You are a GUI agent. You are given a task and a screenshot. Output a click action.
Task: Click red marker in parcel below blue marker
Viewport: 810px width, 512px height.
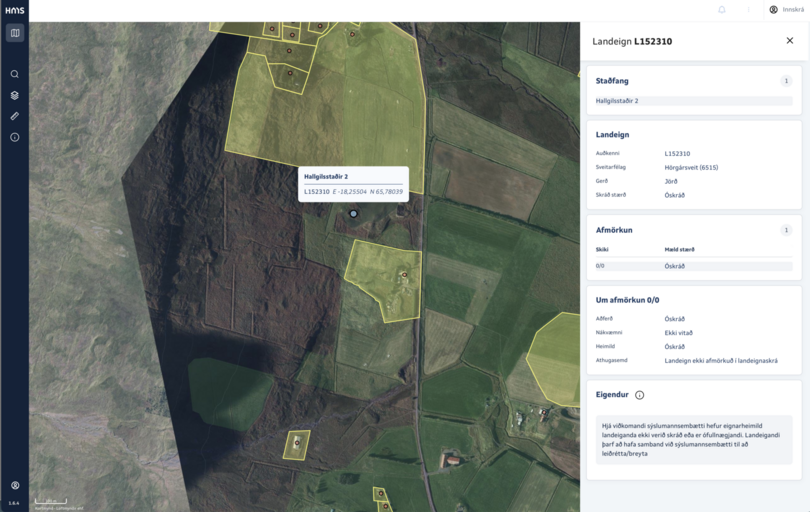pyautogui.click(x=404, y=275)
